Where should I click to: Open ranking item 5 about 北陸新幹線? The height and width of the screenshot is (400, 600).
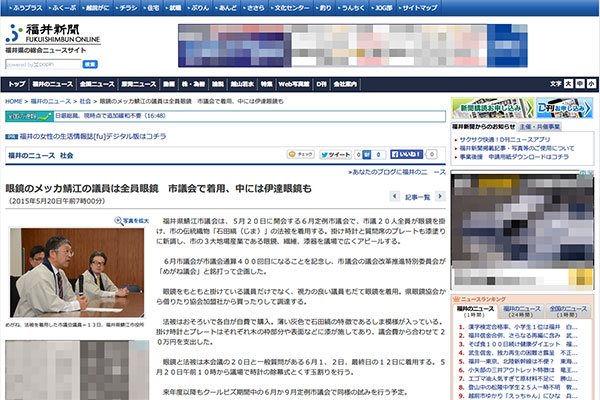coord(523,362)
